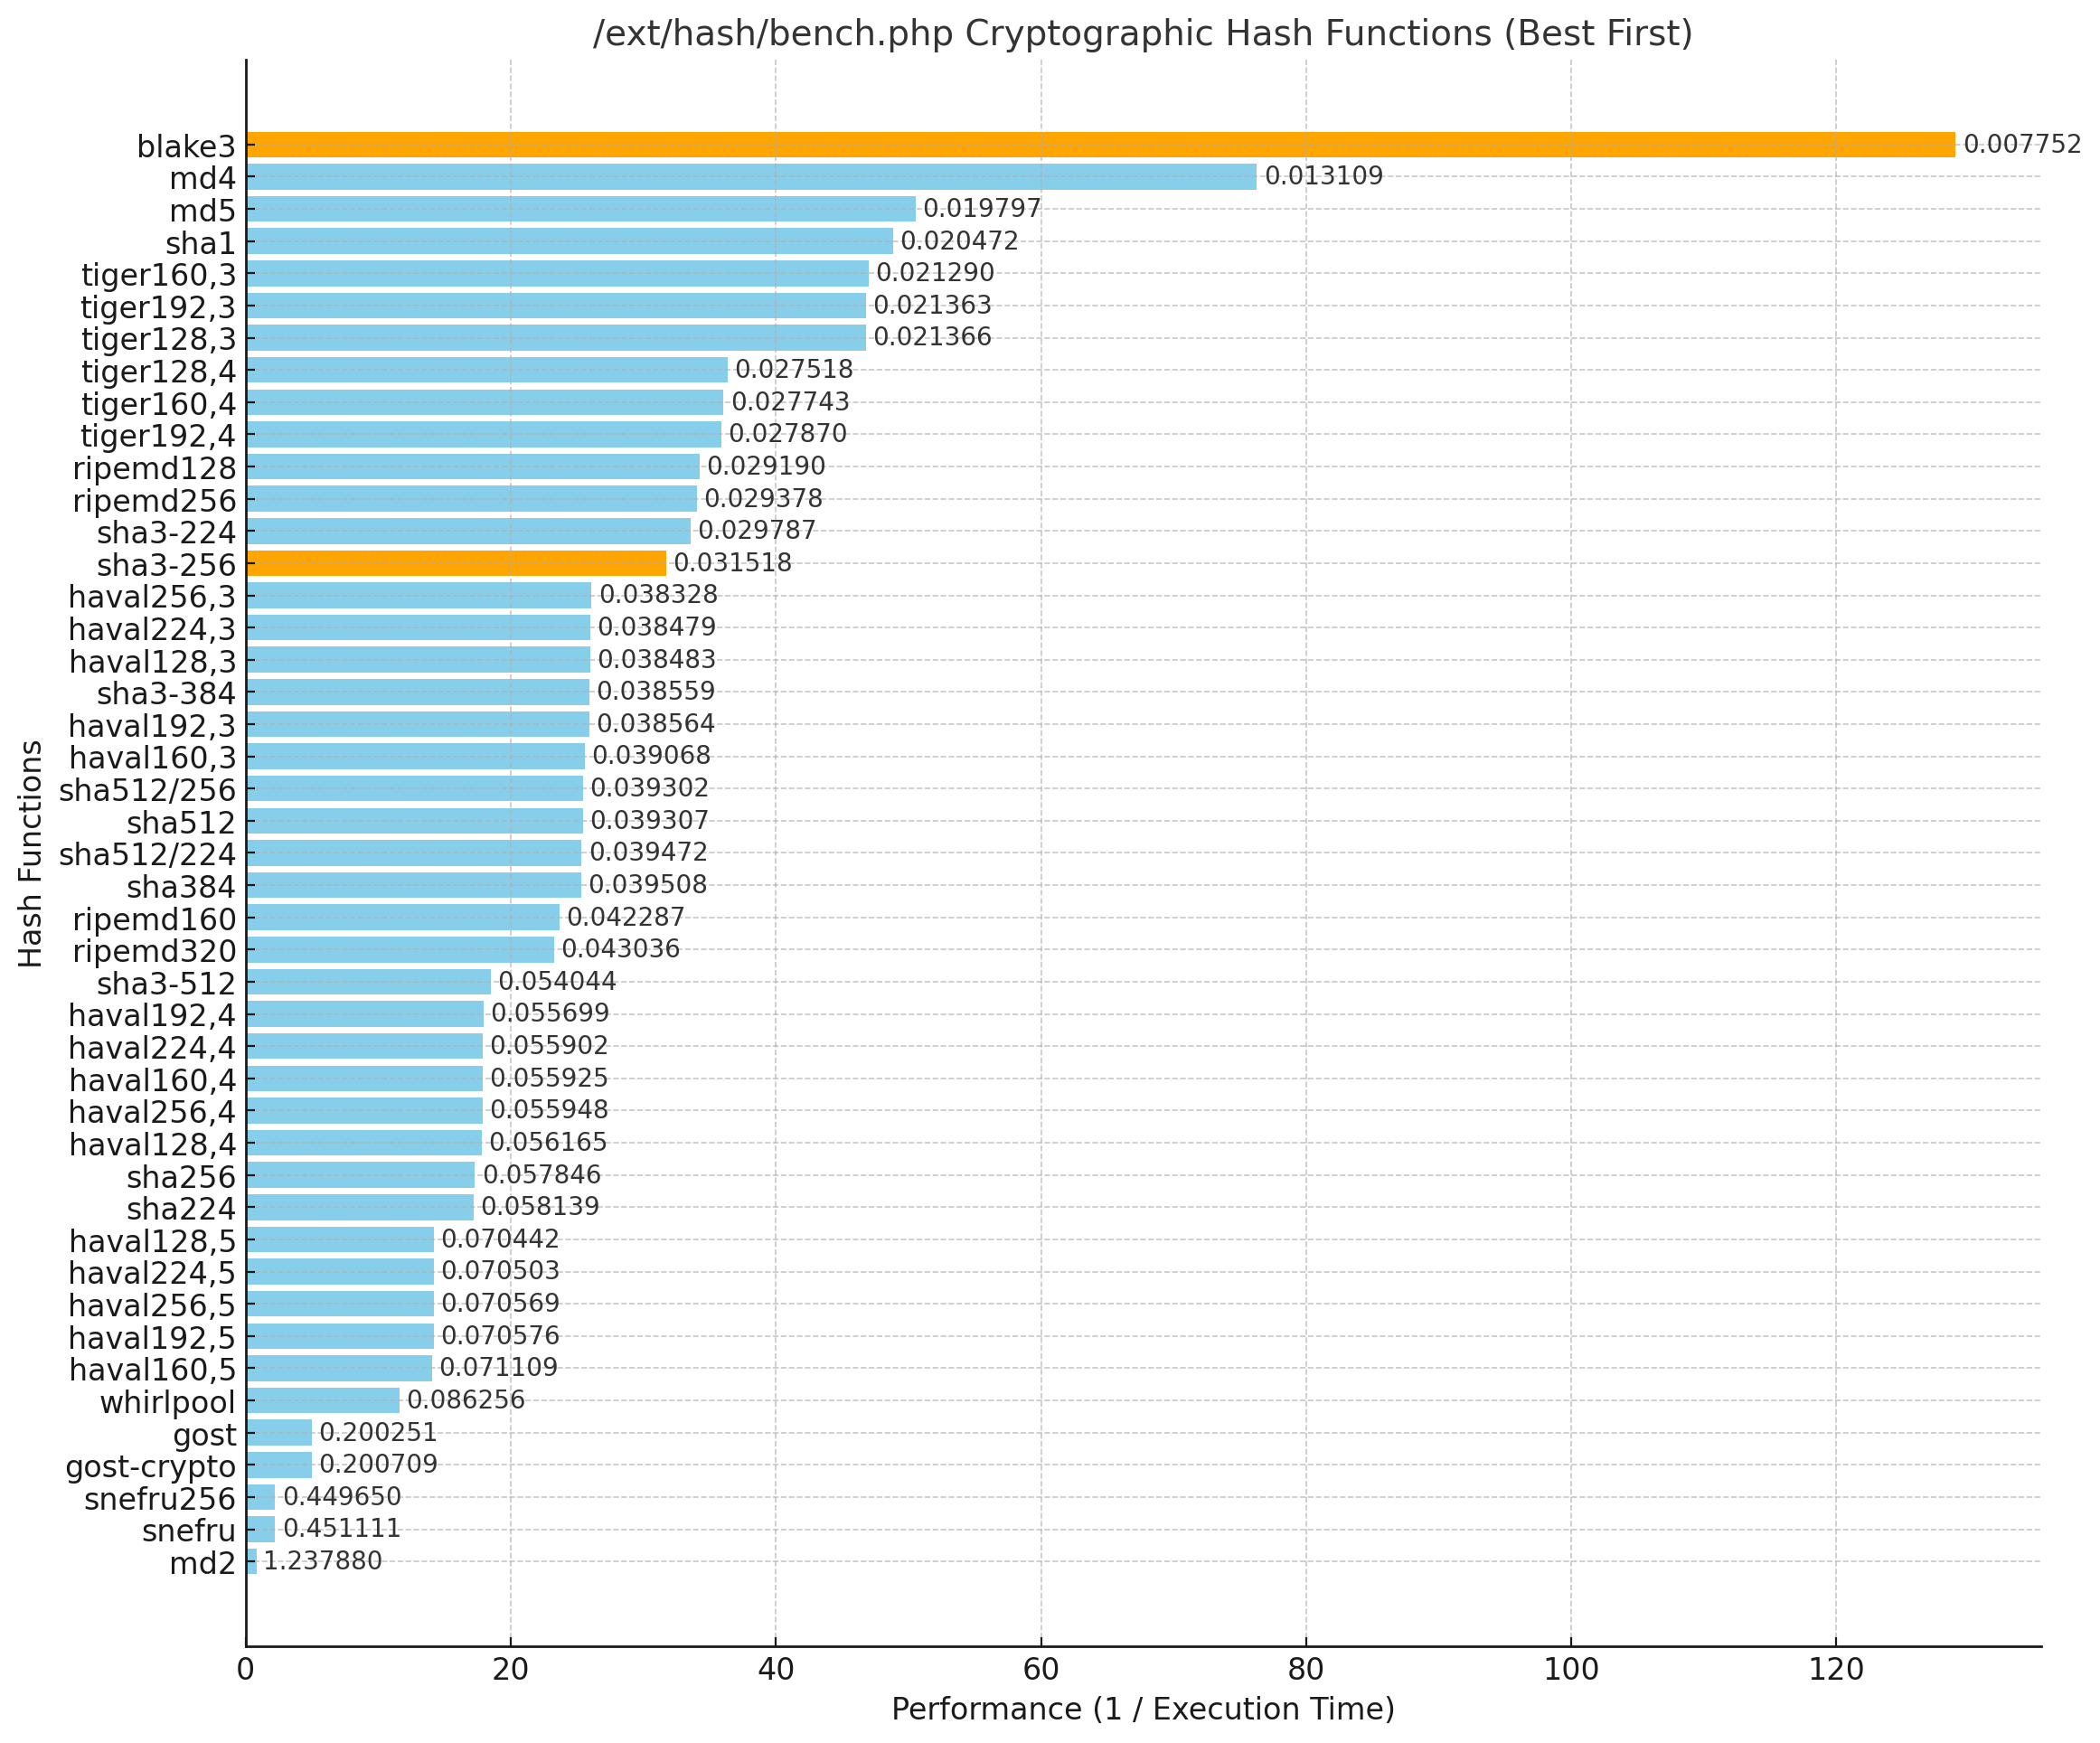Viewport: 2100px width, 1743px height.
Task: Click the value label 0.013109
Action: [x=1323, y=176]
